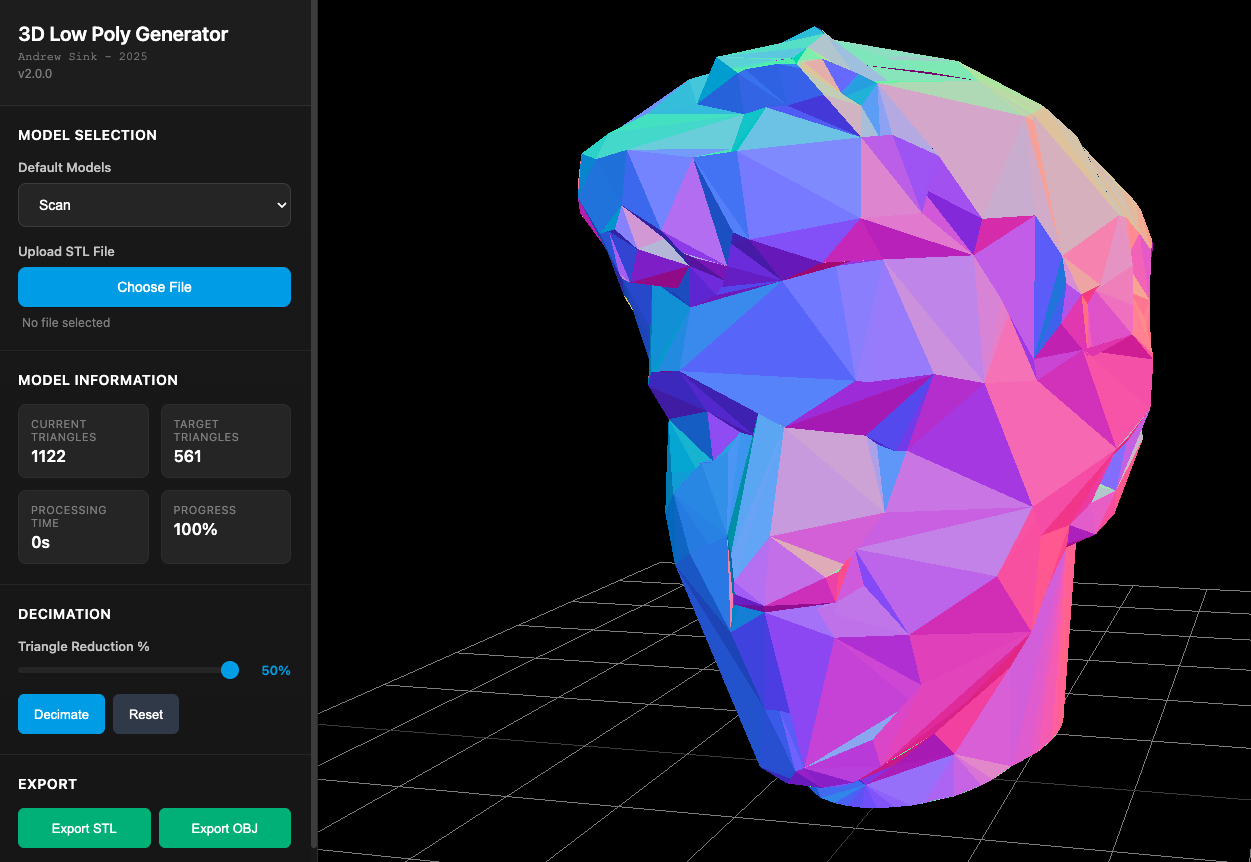Screen dimensions: 1251x862
Task: Click the Choose File upload button
Action: pos(154,287)
